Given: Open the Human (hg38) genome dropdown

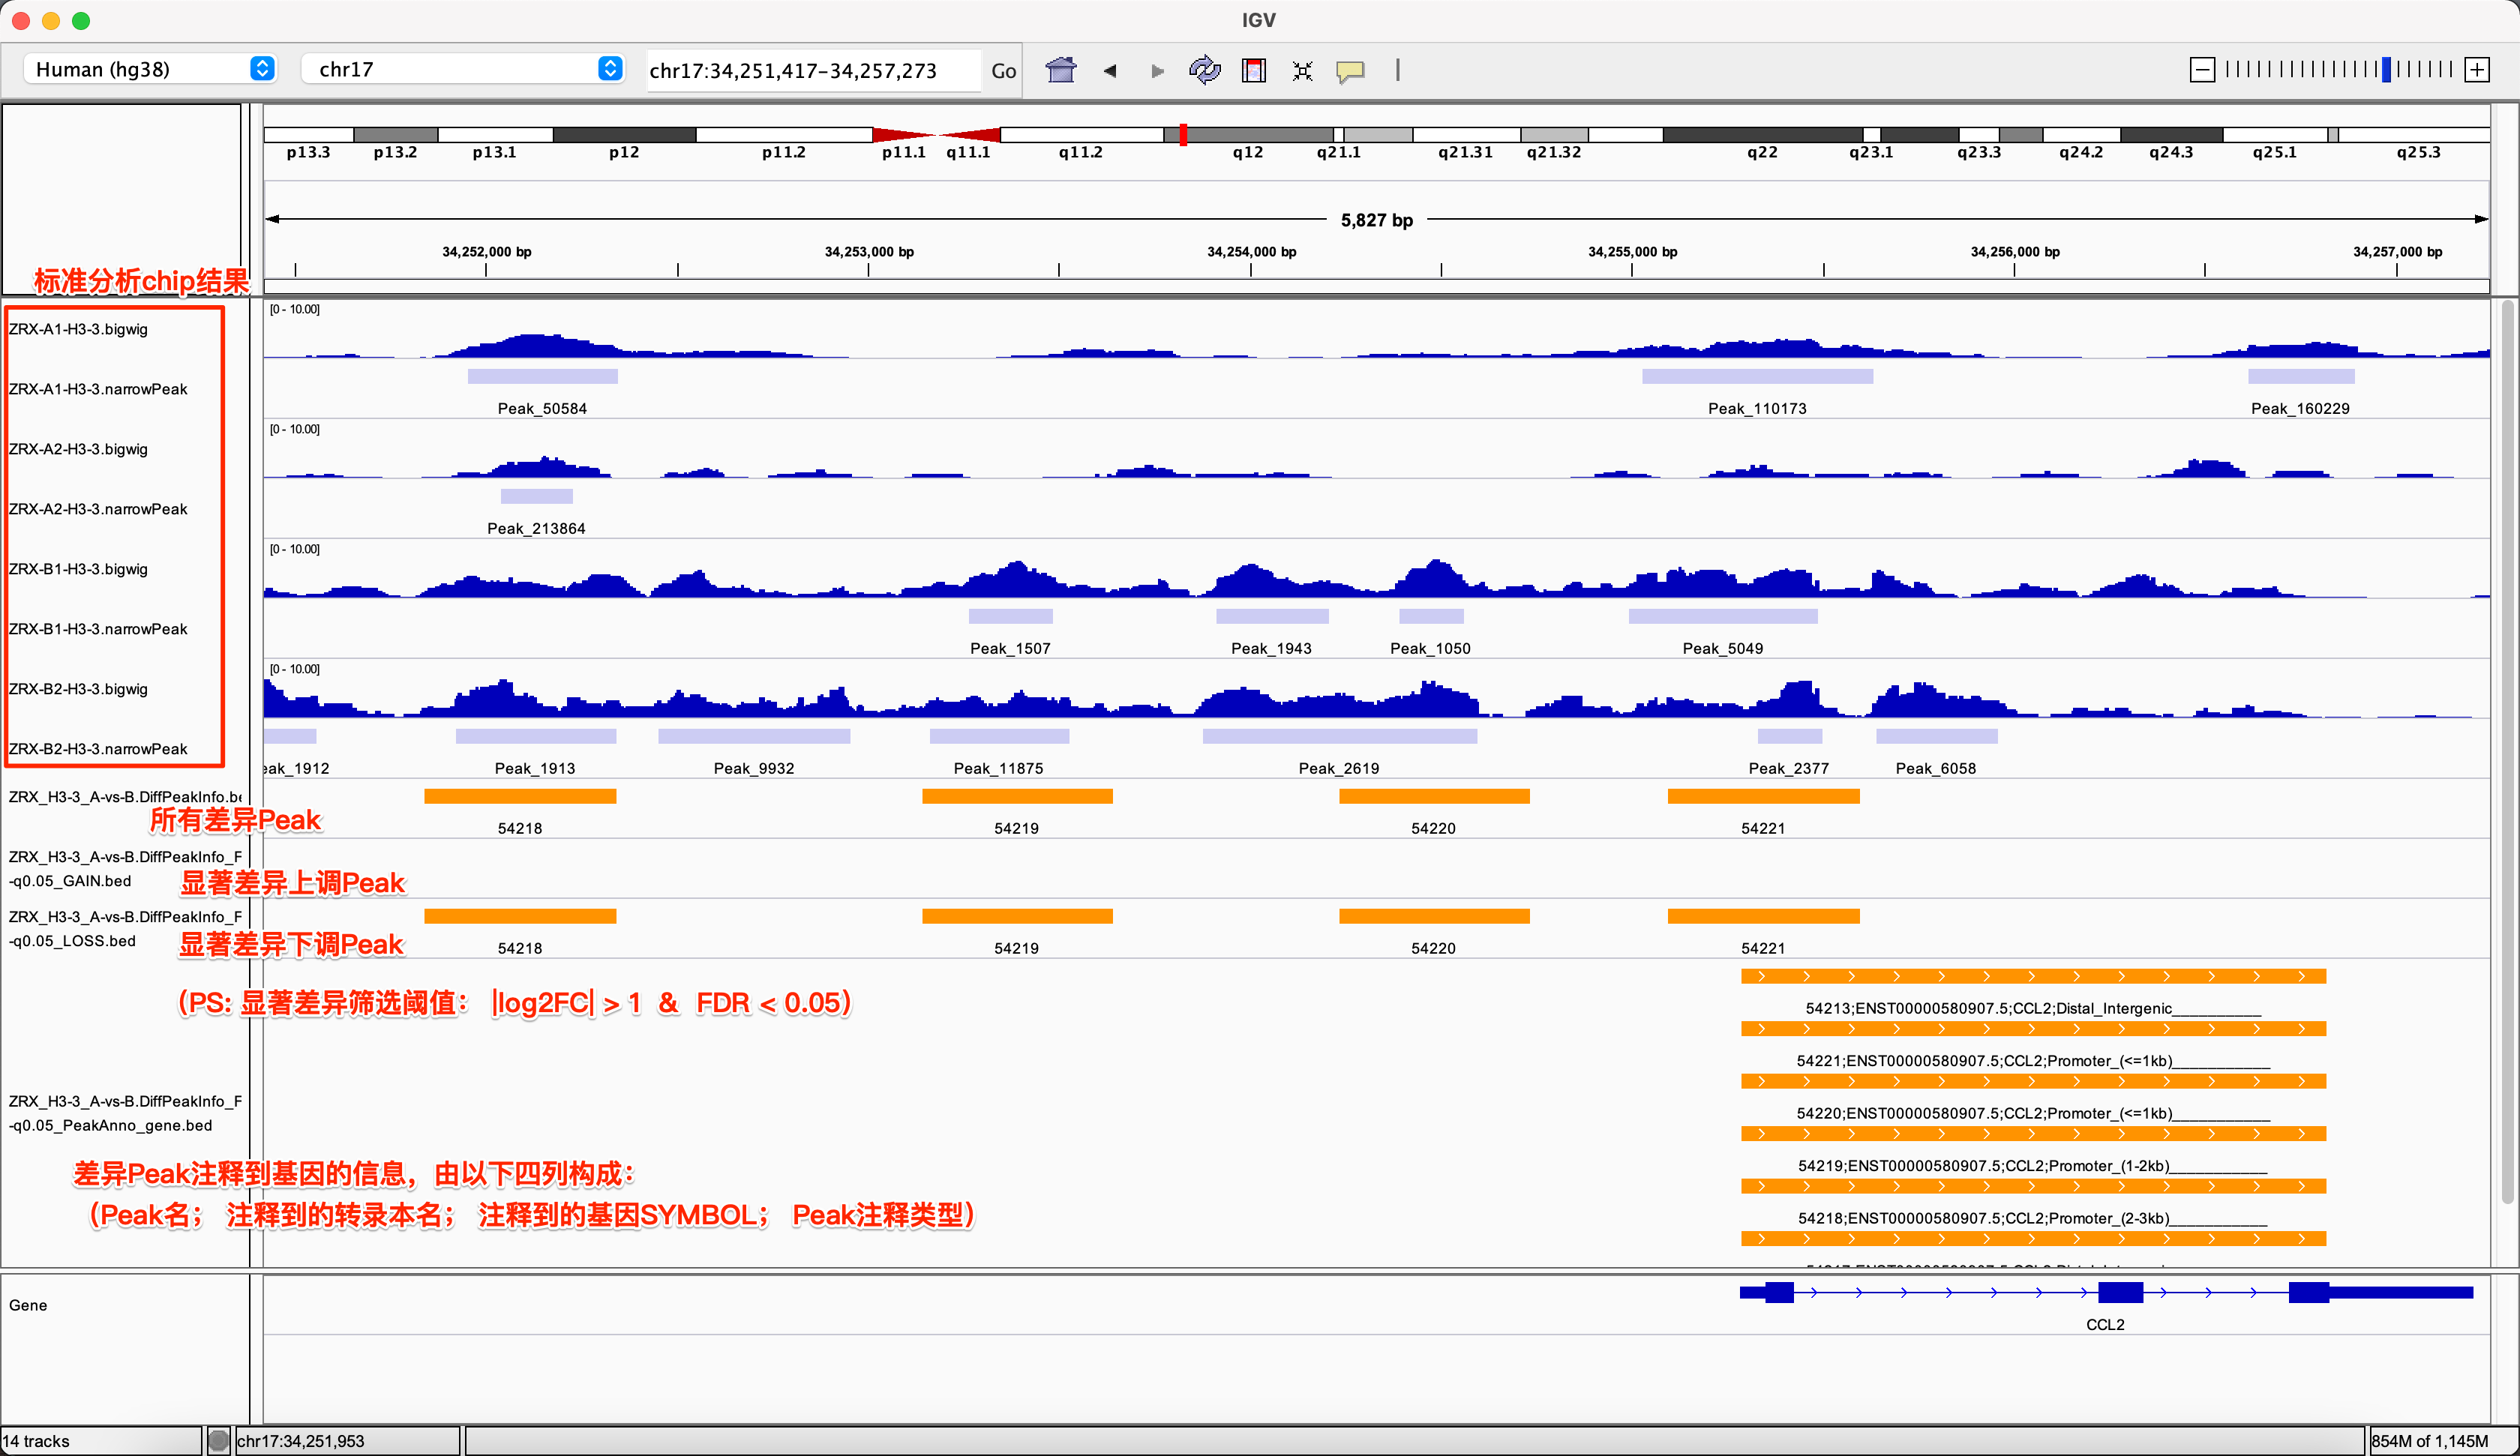Looking at the screenshot, I should (x=150, y=69).
